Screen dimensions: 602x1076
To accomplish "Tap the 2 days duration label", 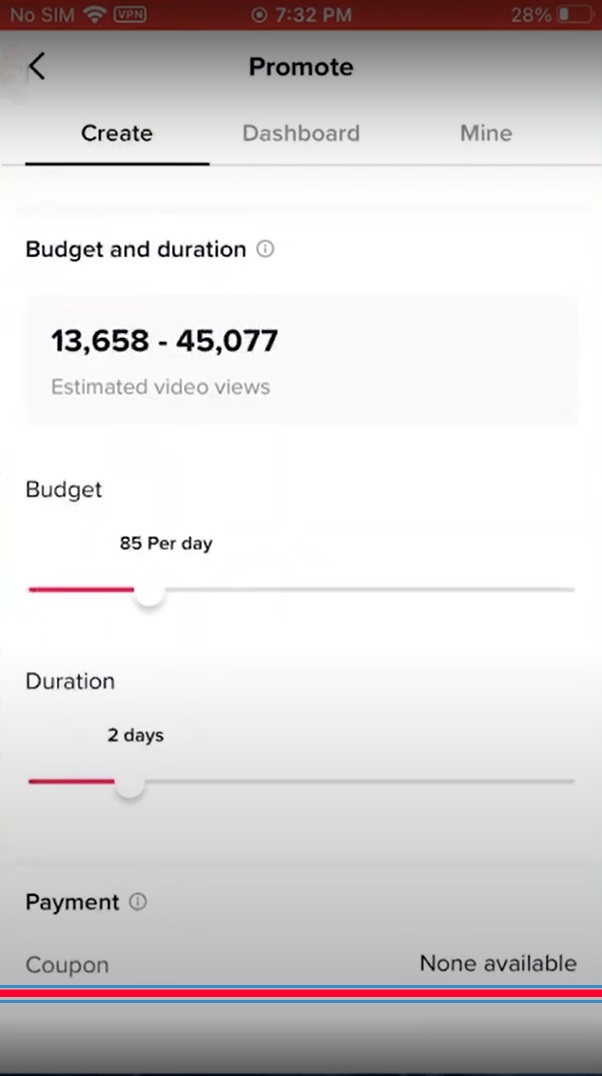I will 136,736.
